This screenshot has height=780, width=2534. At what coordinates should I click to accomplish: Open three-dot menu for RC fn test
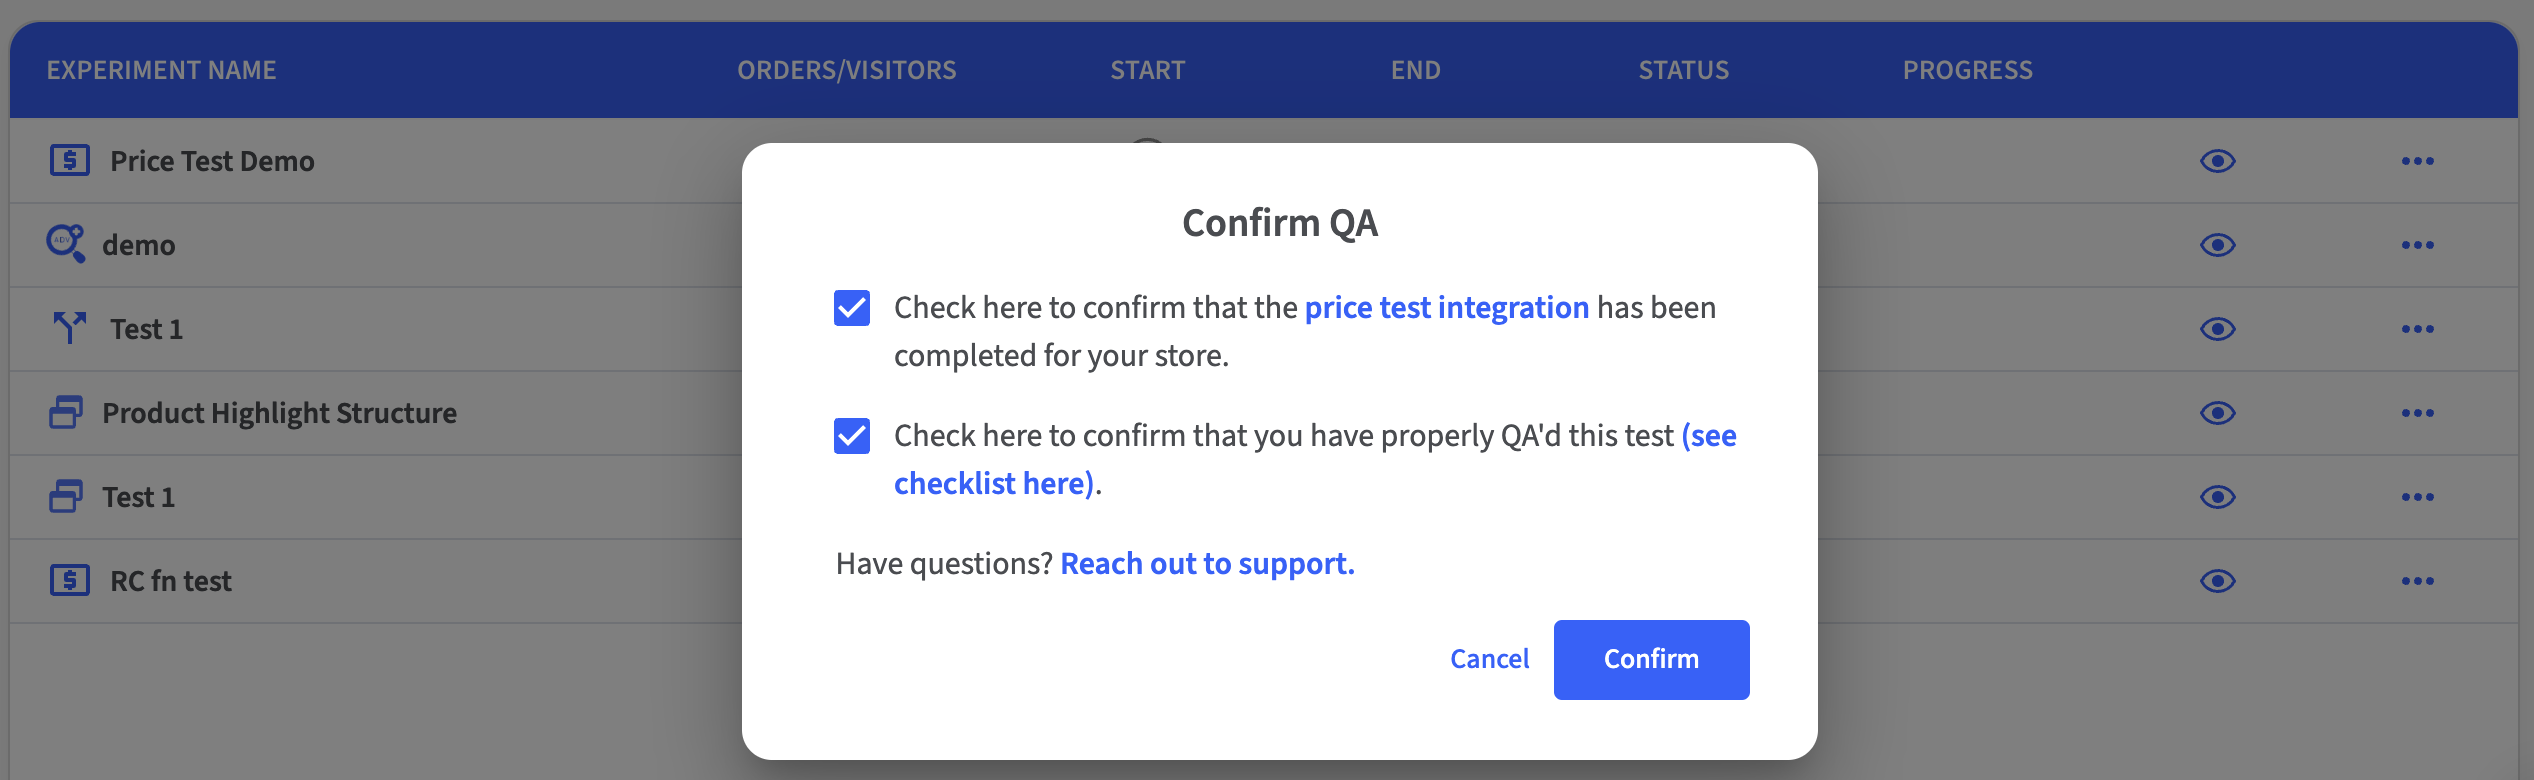(2417, 581)
